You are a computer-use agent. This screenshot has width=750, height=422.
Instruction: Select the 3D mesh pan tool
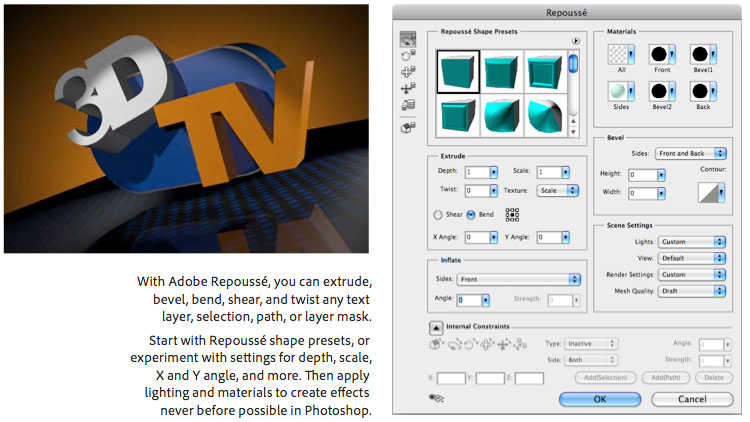pos(408,72)
